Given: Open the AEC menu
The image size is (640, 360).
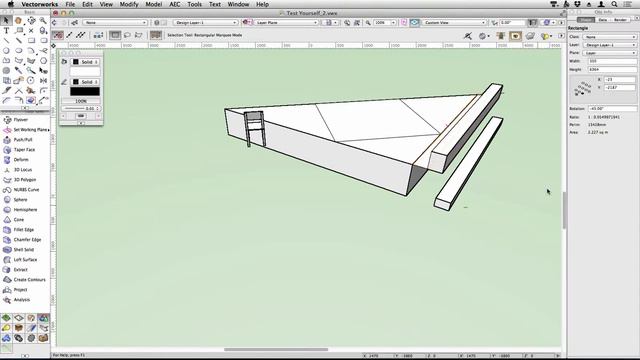Looking at the screenshot, I should (x=175, y=4).
